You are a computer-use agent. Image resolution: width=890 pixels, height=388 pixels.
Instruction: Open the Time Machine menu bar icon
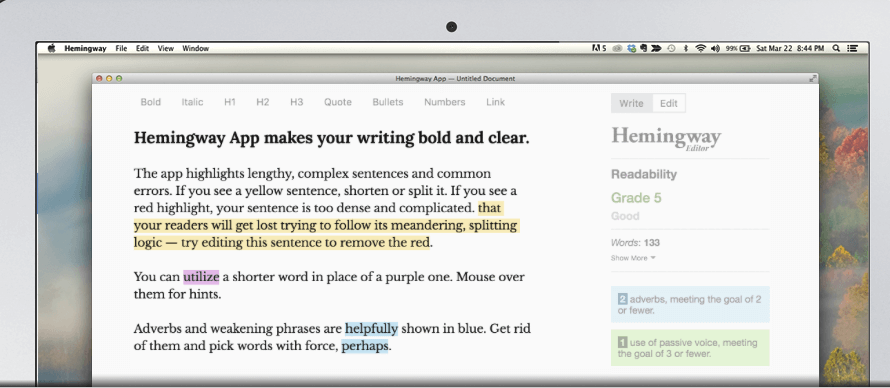[x=671, y=49]
